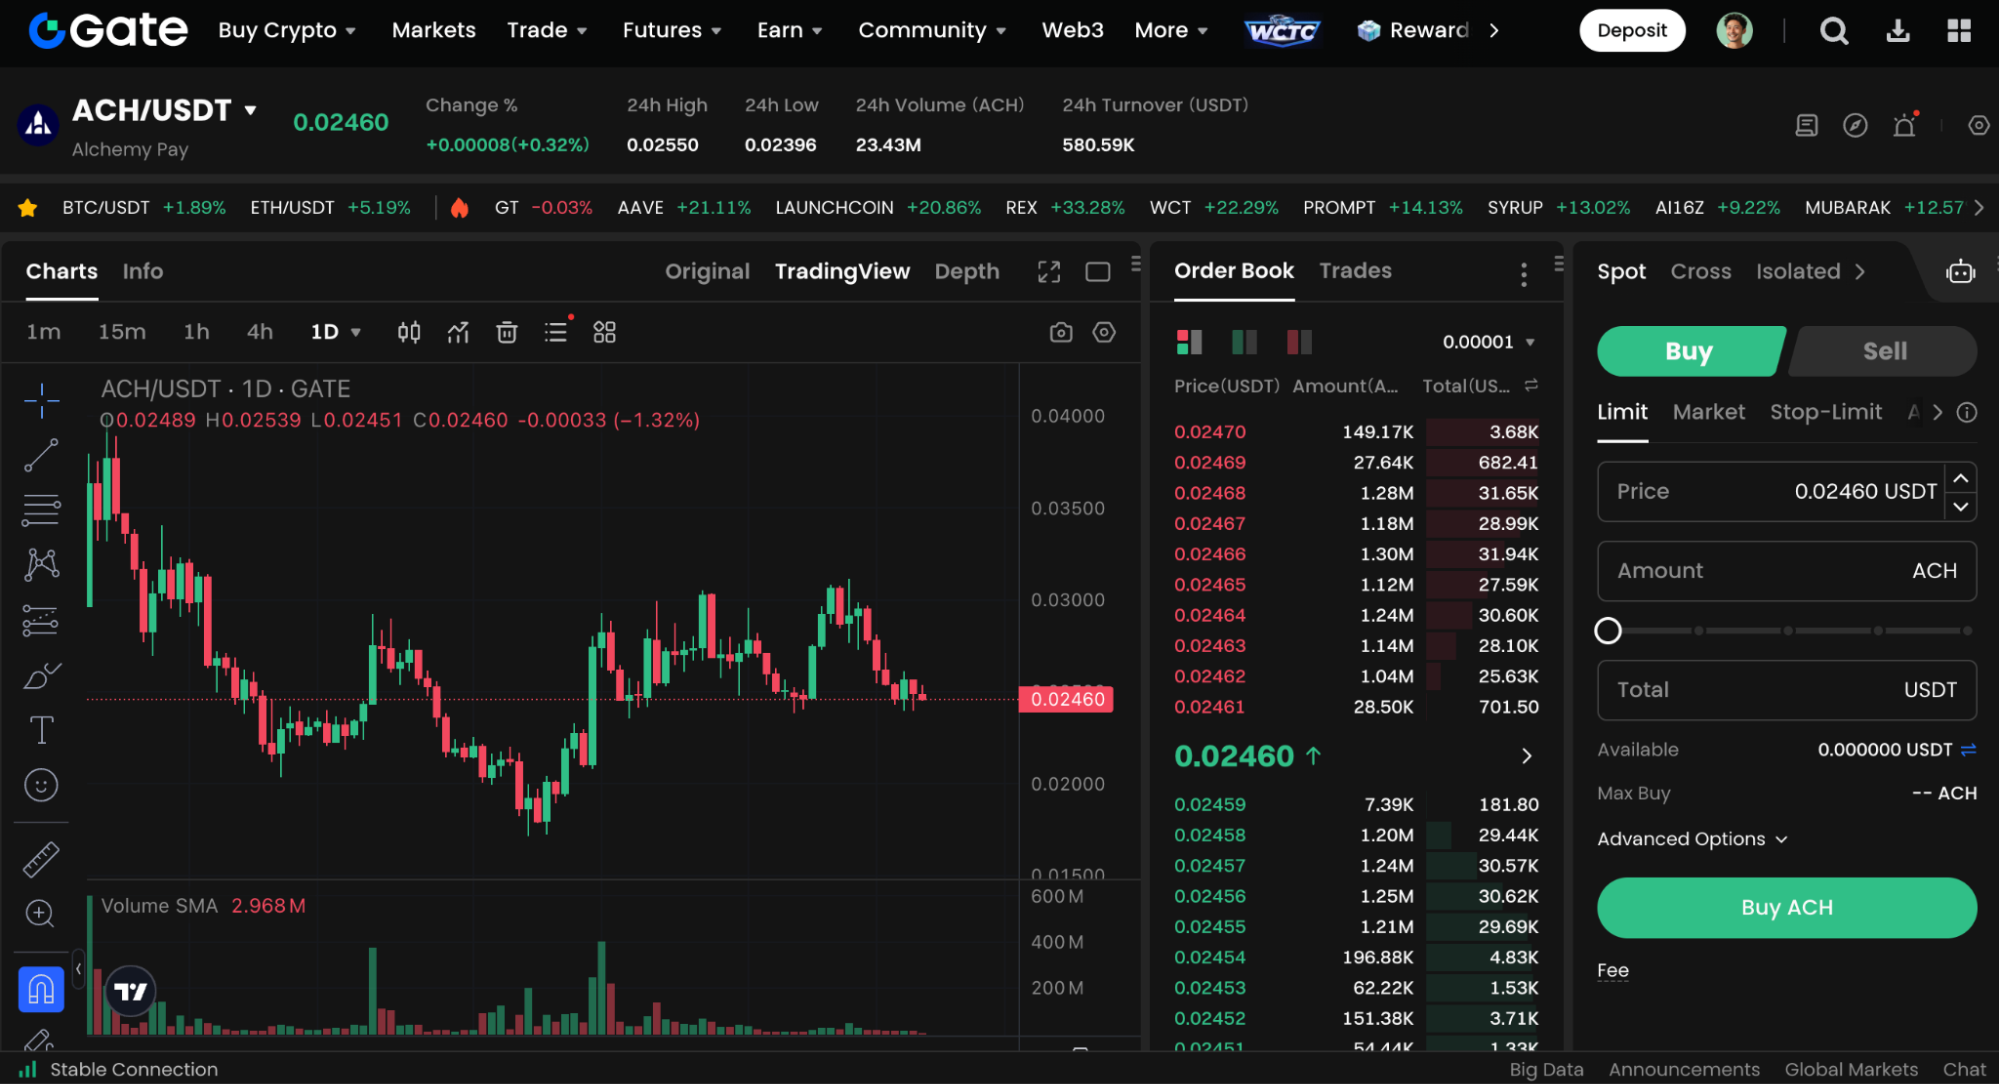Click the Gate logo
This screenshot has width=1999, height=1085.
click(x=108, y=30)
